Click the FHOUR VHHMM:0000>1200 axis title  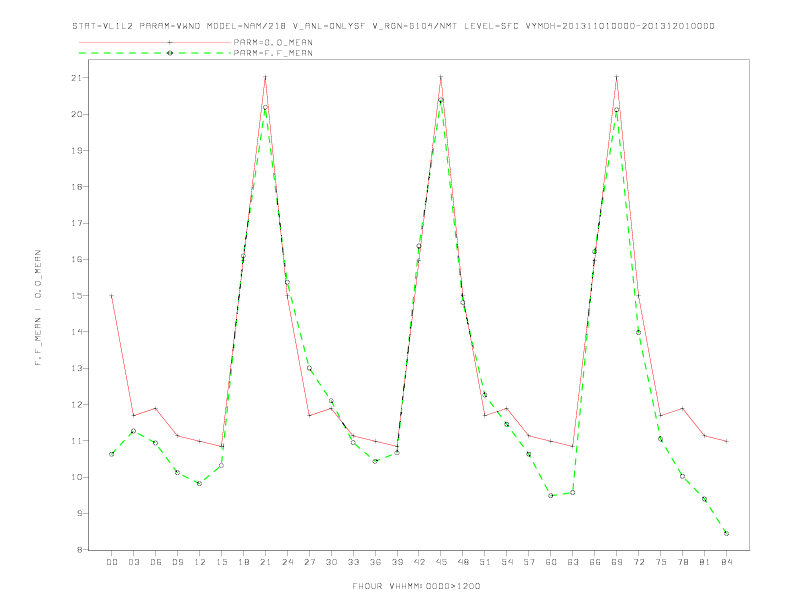[x=416, y=586]
